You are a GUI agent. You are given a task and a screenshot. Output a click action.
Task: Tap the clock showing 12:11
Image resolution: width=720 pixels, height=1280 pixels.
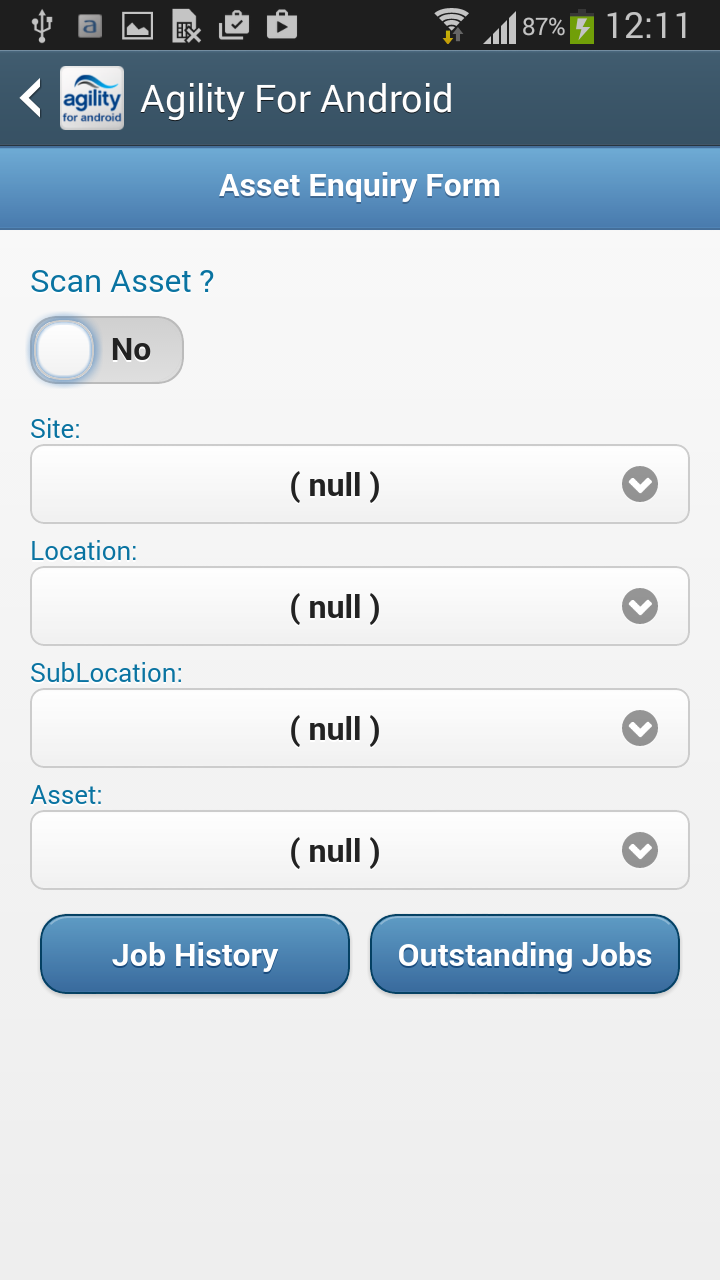[648, 26]
